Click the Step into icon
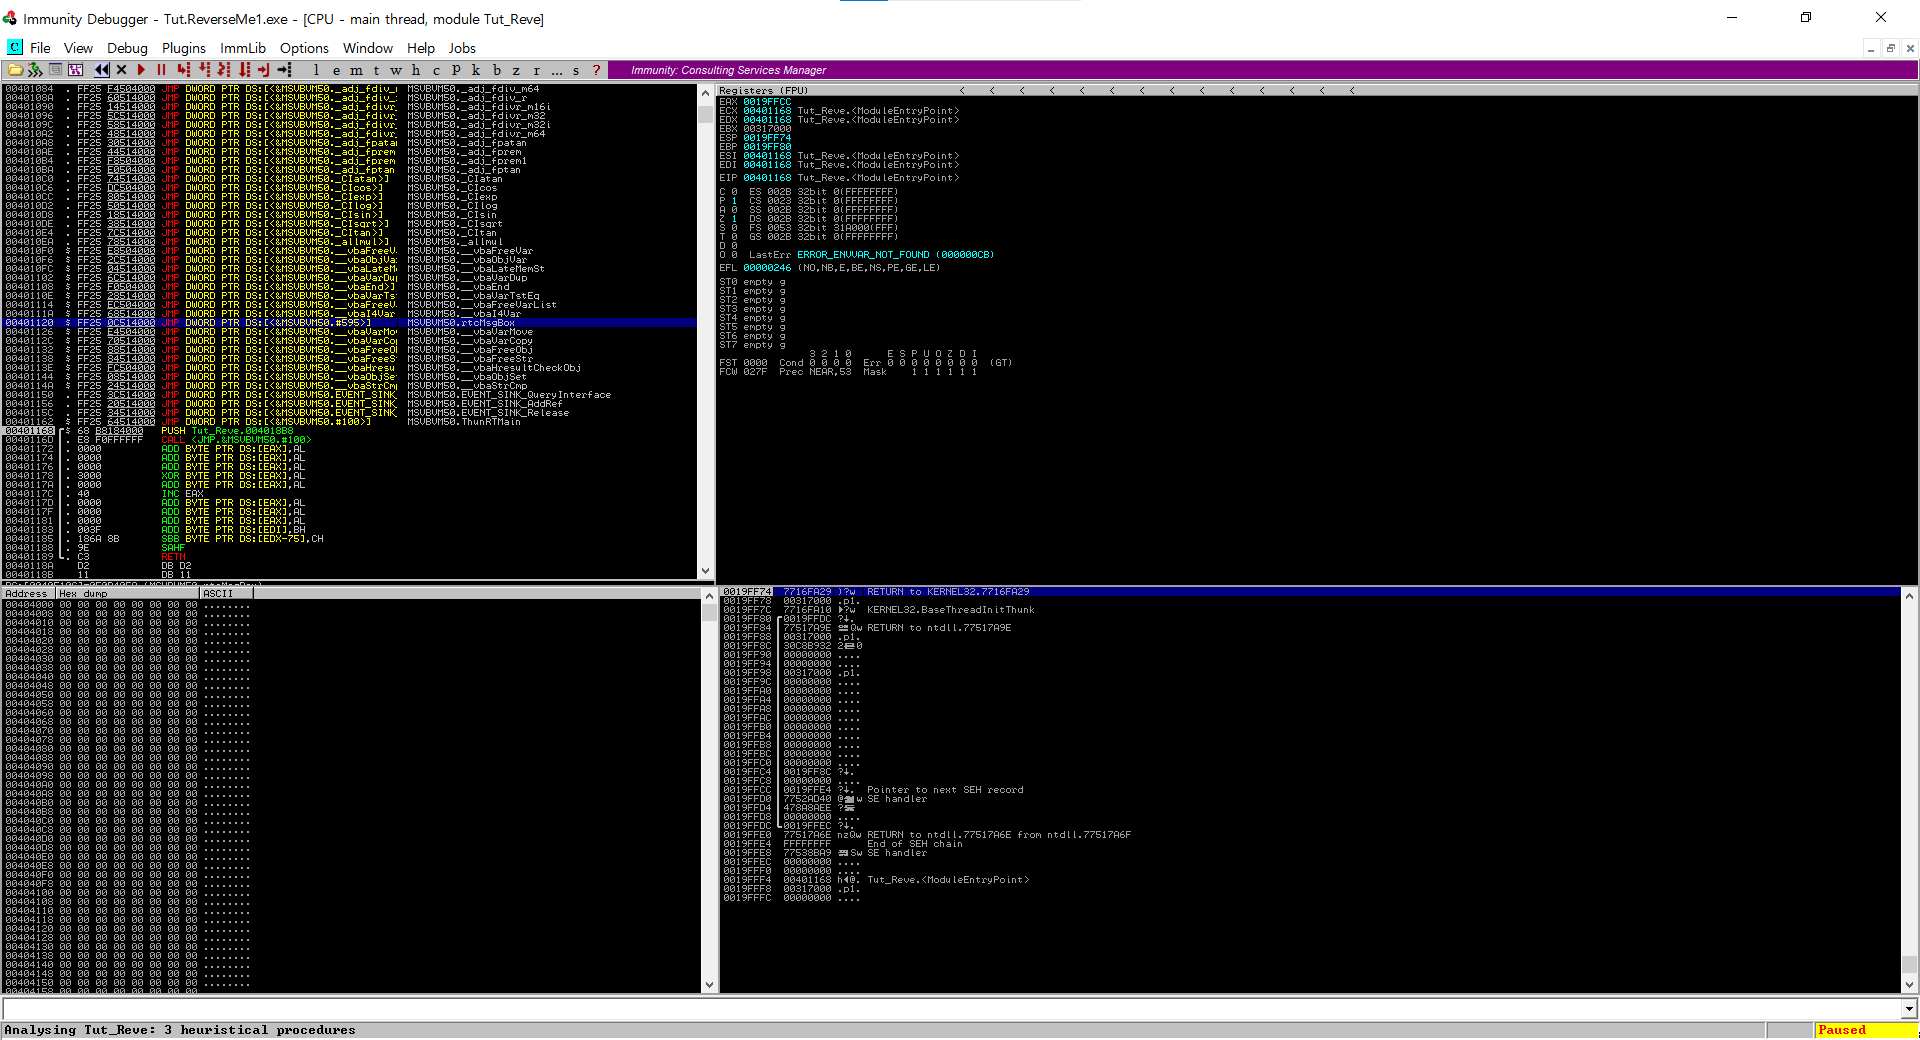 [x=183, y=70]
